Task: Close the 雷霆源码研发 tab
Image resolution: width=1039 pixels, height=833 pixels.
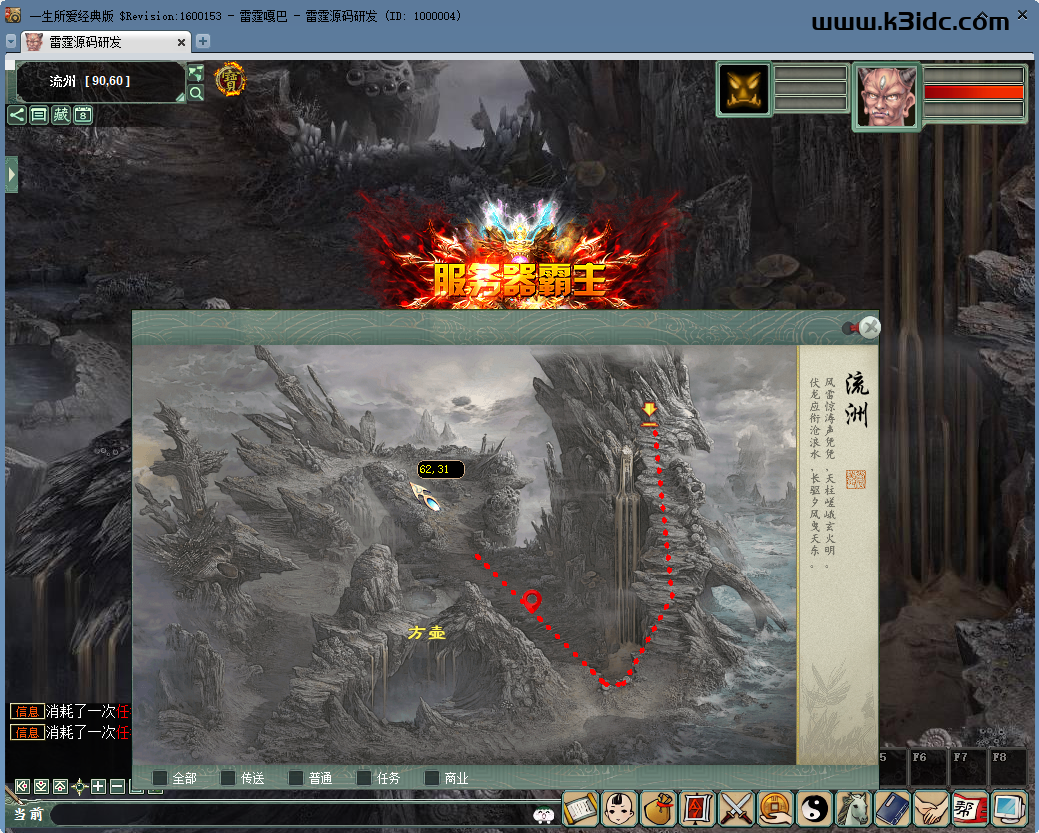Action: [x=181, y=42]
